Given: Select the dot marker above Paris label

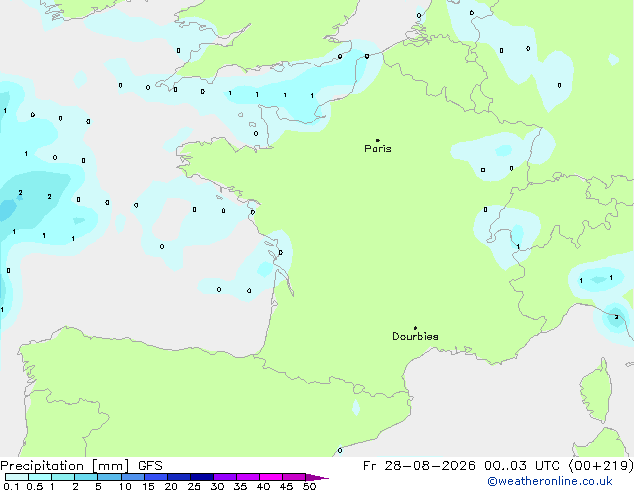Looking at the screenshot, I should click(378, 140).
